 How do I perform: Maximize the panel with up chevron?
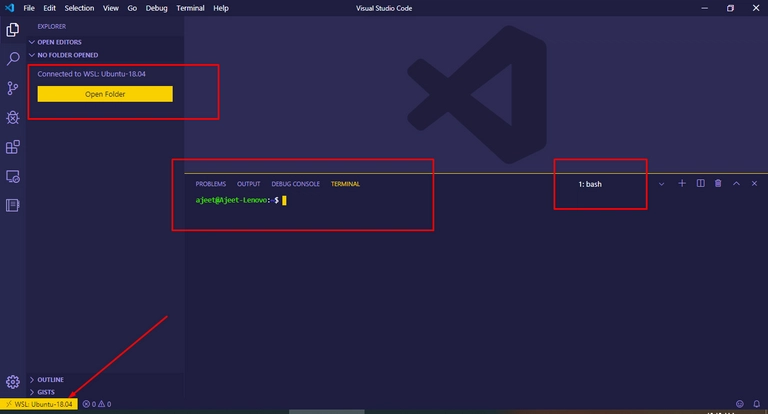[736, 183]
